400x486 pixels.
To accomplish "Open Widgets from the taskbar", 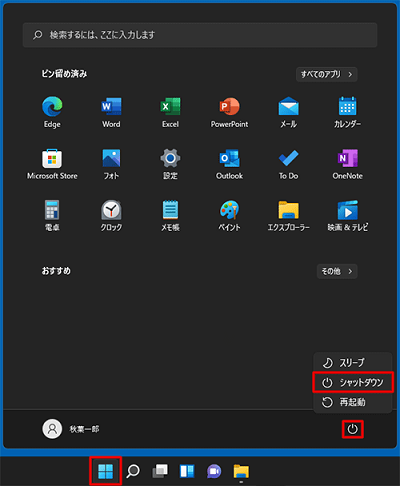I will tap(187, 471).
